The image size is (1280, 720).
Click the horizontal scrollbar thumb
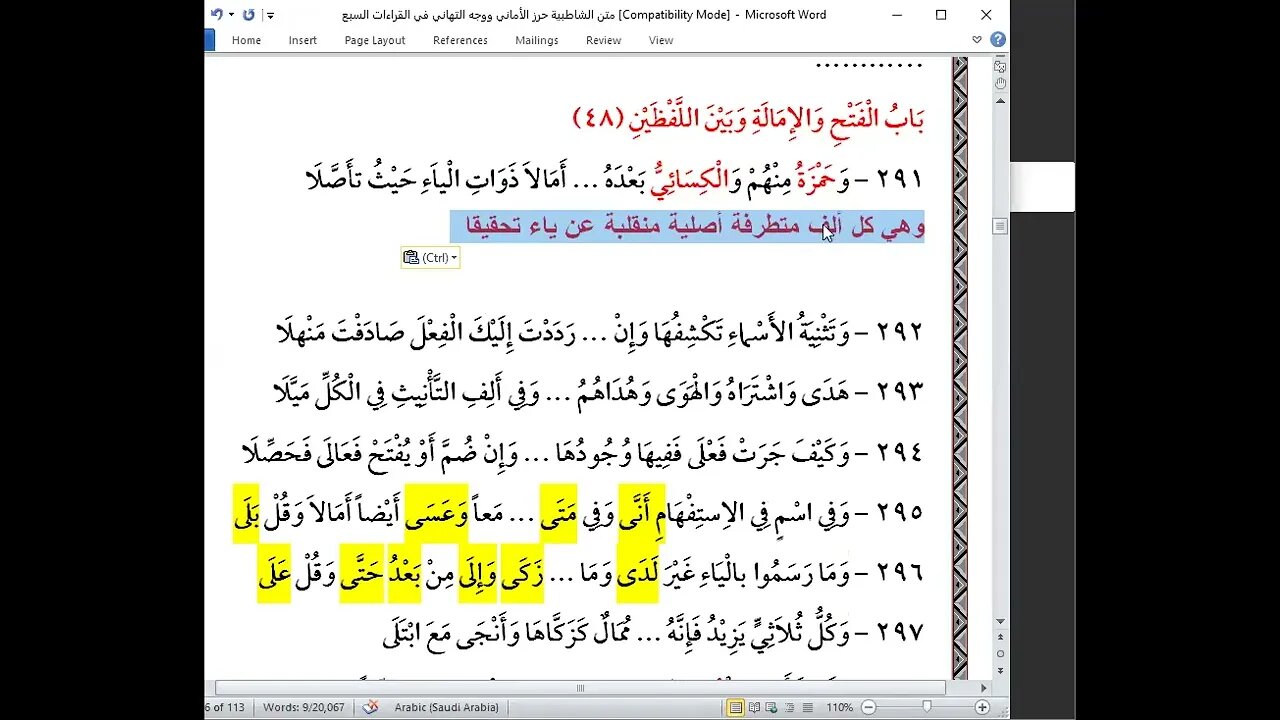point(580,688)
